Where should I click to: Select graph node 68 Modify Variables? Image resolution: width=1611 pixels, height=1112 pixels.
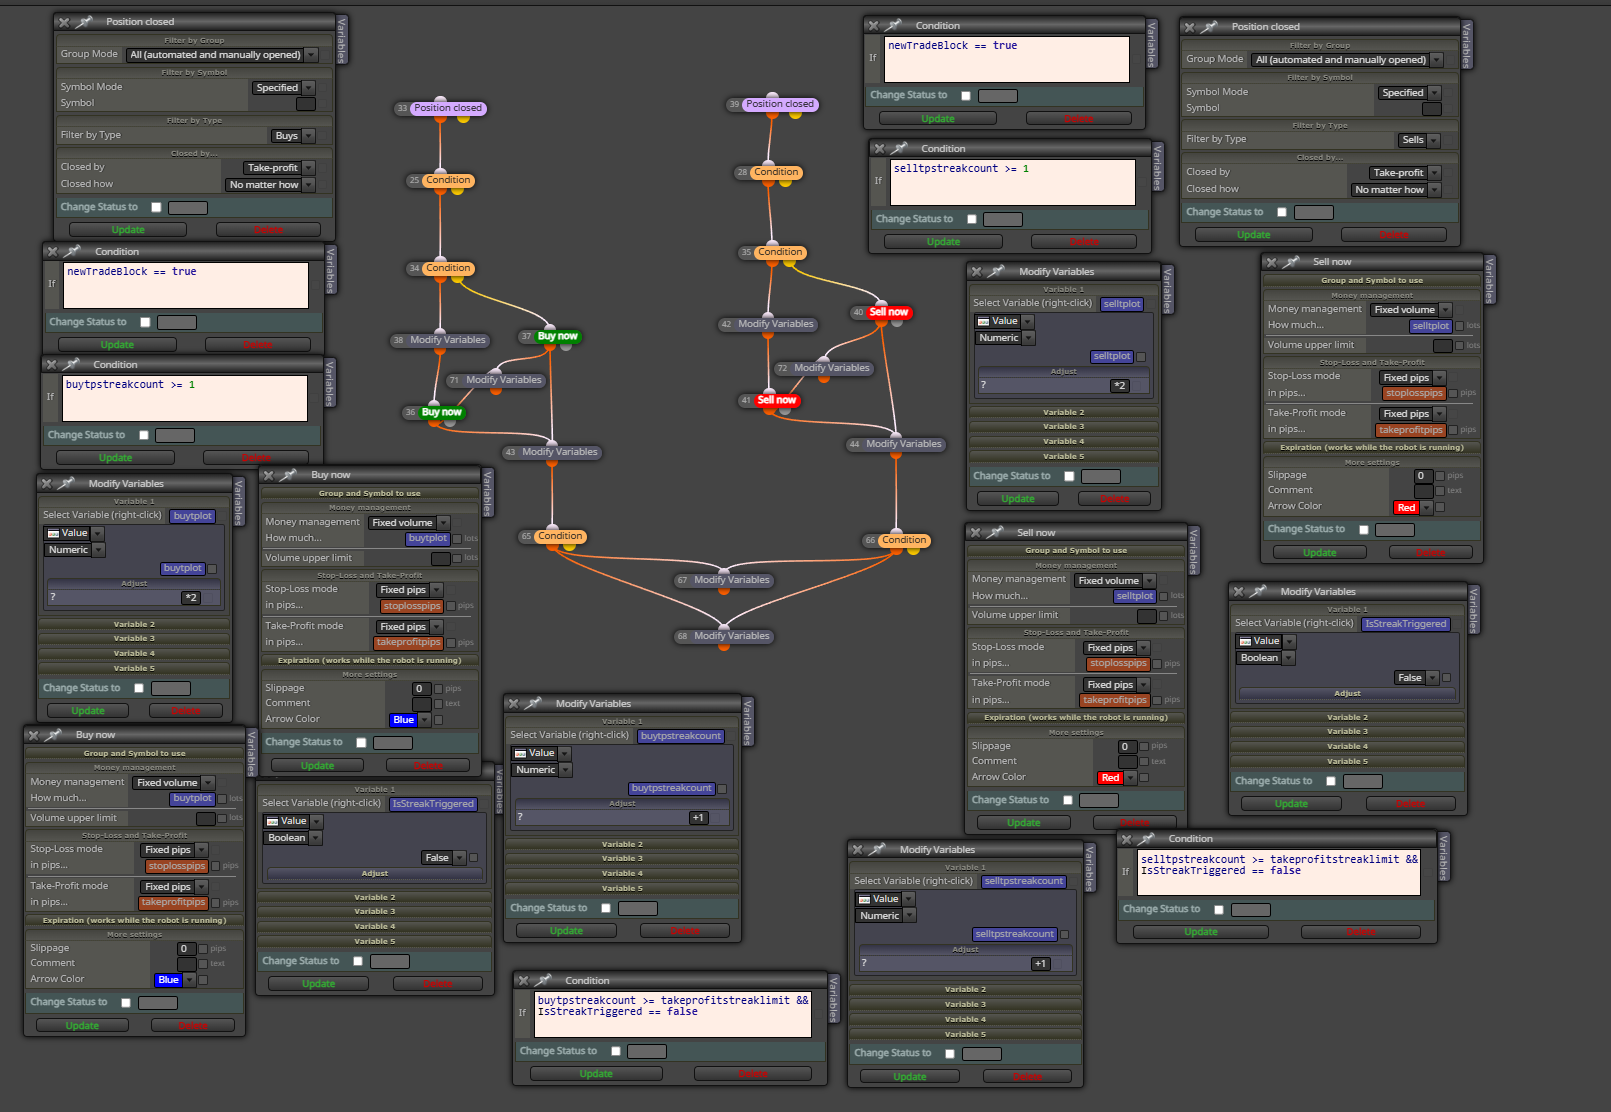pos(731,636)
